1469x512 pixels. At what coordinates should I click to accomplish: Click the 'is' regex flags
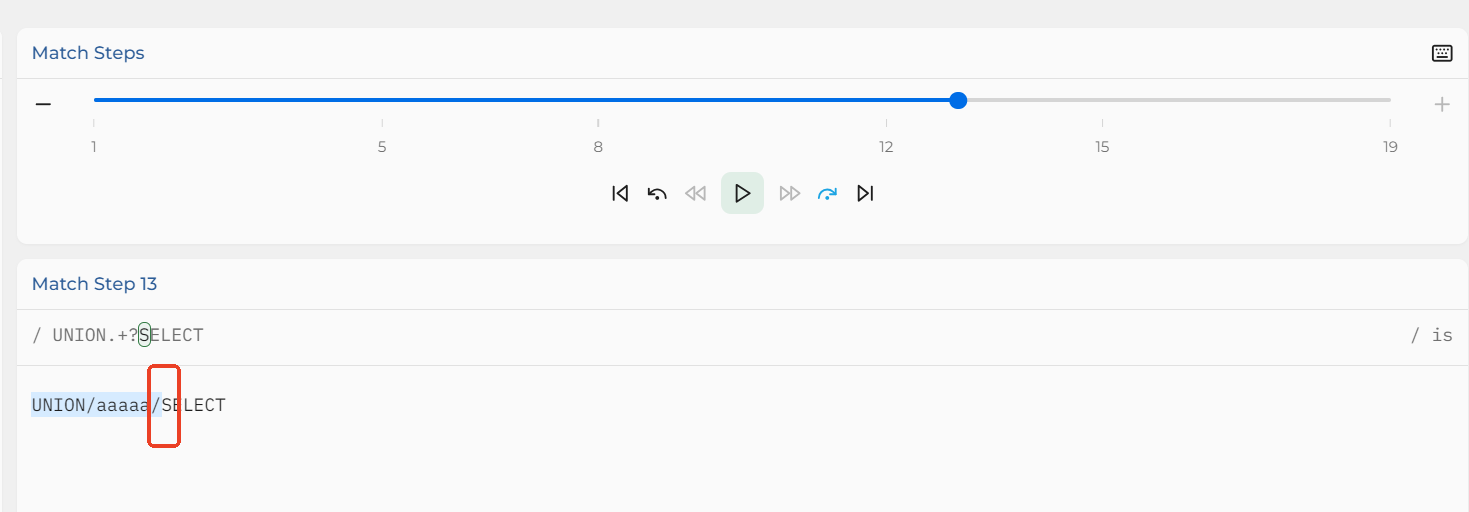tap(1441, 335)
